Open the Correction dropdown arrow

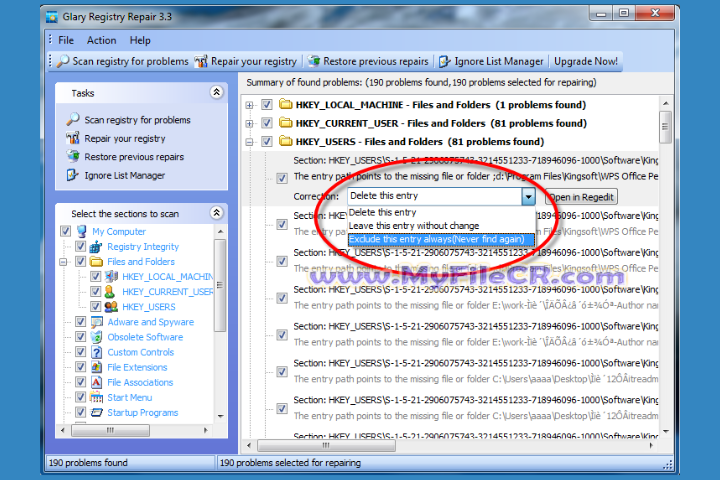click(x=529, y=197)
